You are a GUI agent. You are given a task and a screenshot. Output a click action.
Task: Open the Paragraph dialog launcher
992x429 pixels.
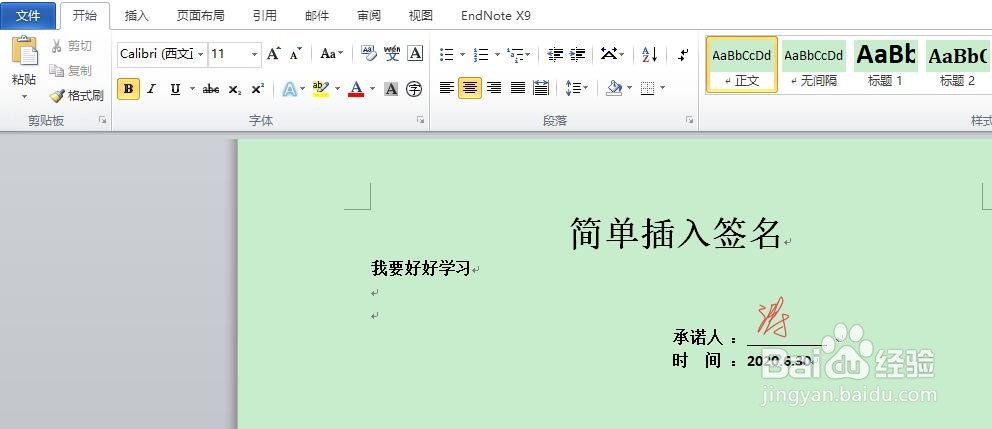(x=690, y=120)
